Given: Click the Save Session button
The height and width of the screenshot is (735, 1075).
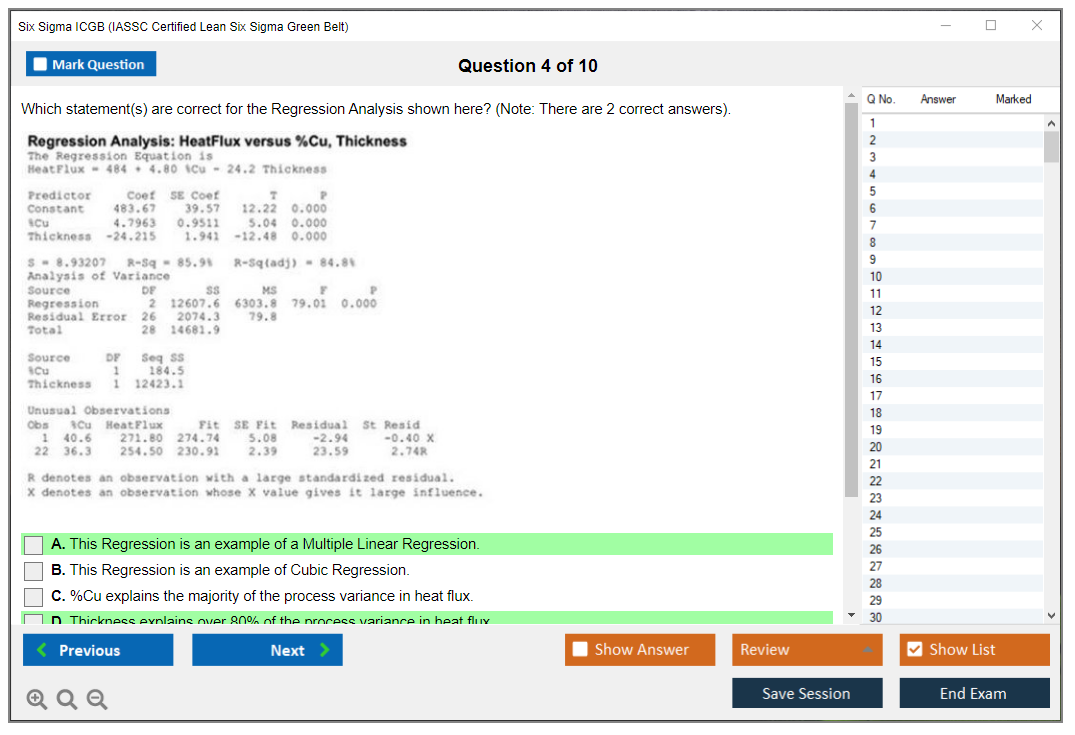Looking at the screenshot, I should click(807, 693).
